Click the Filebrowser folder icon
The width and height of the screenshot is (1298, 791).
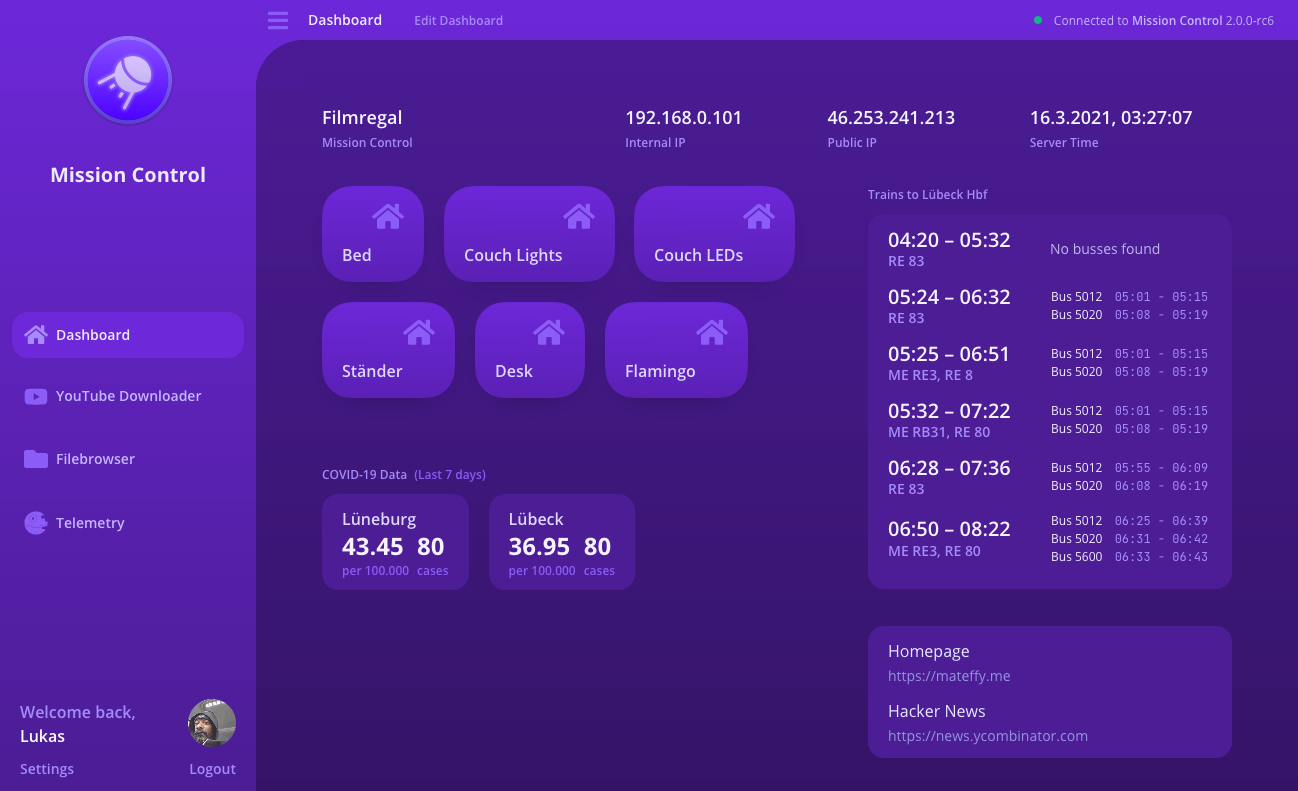tap(36, 459)
